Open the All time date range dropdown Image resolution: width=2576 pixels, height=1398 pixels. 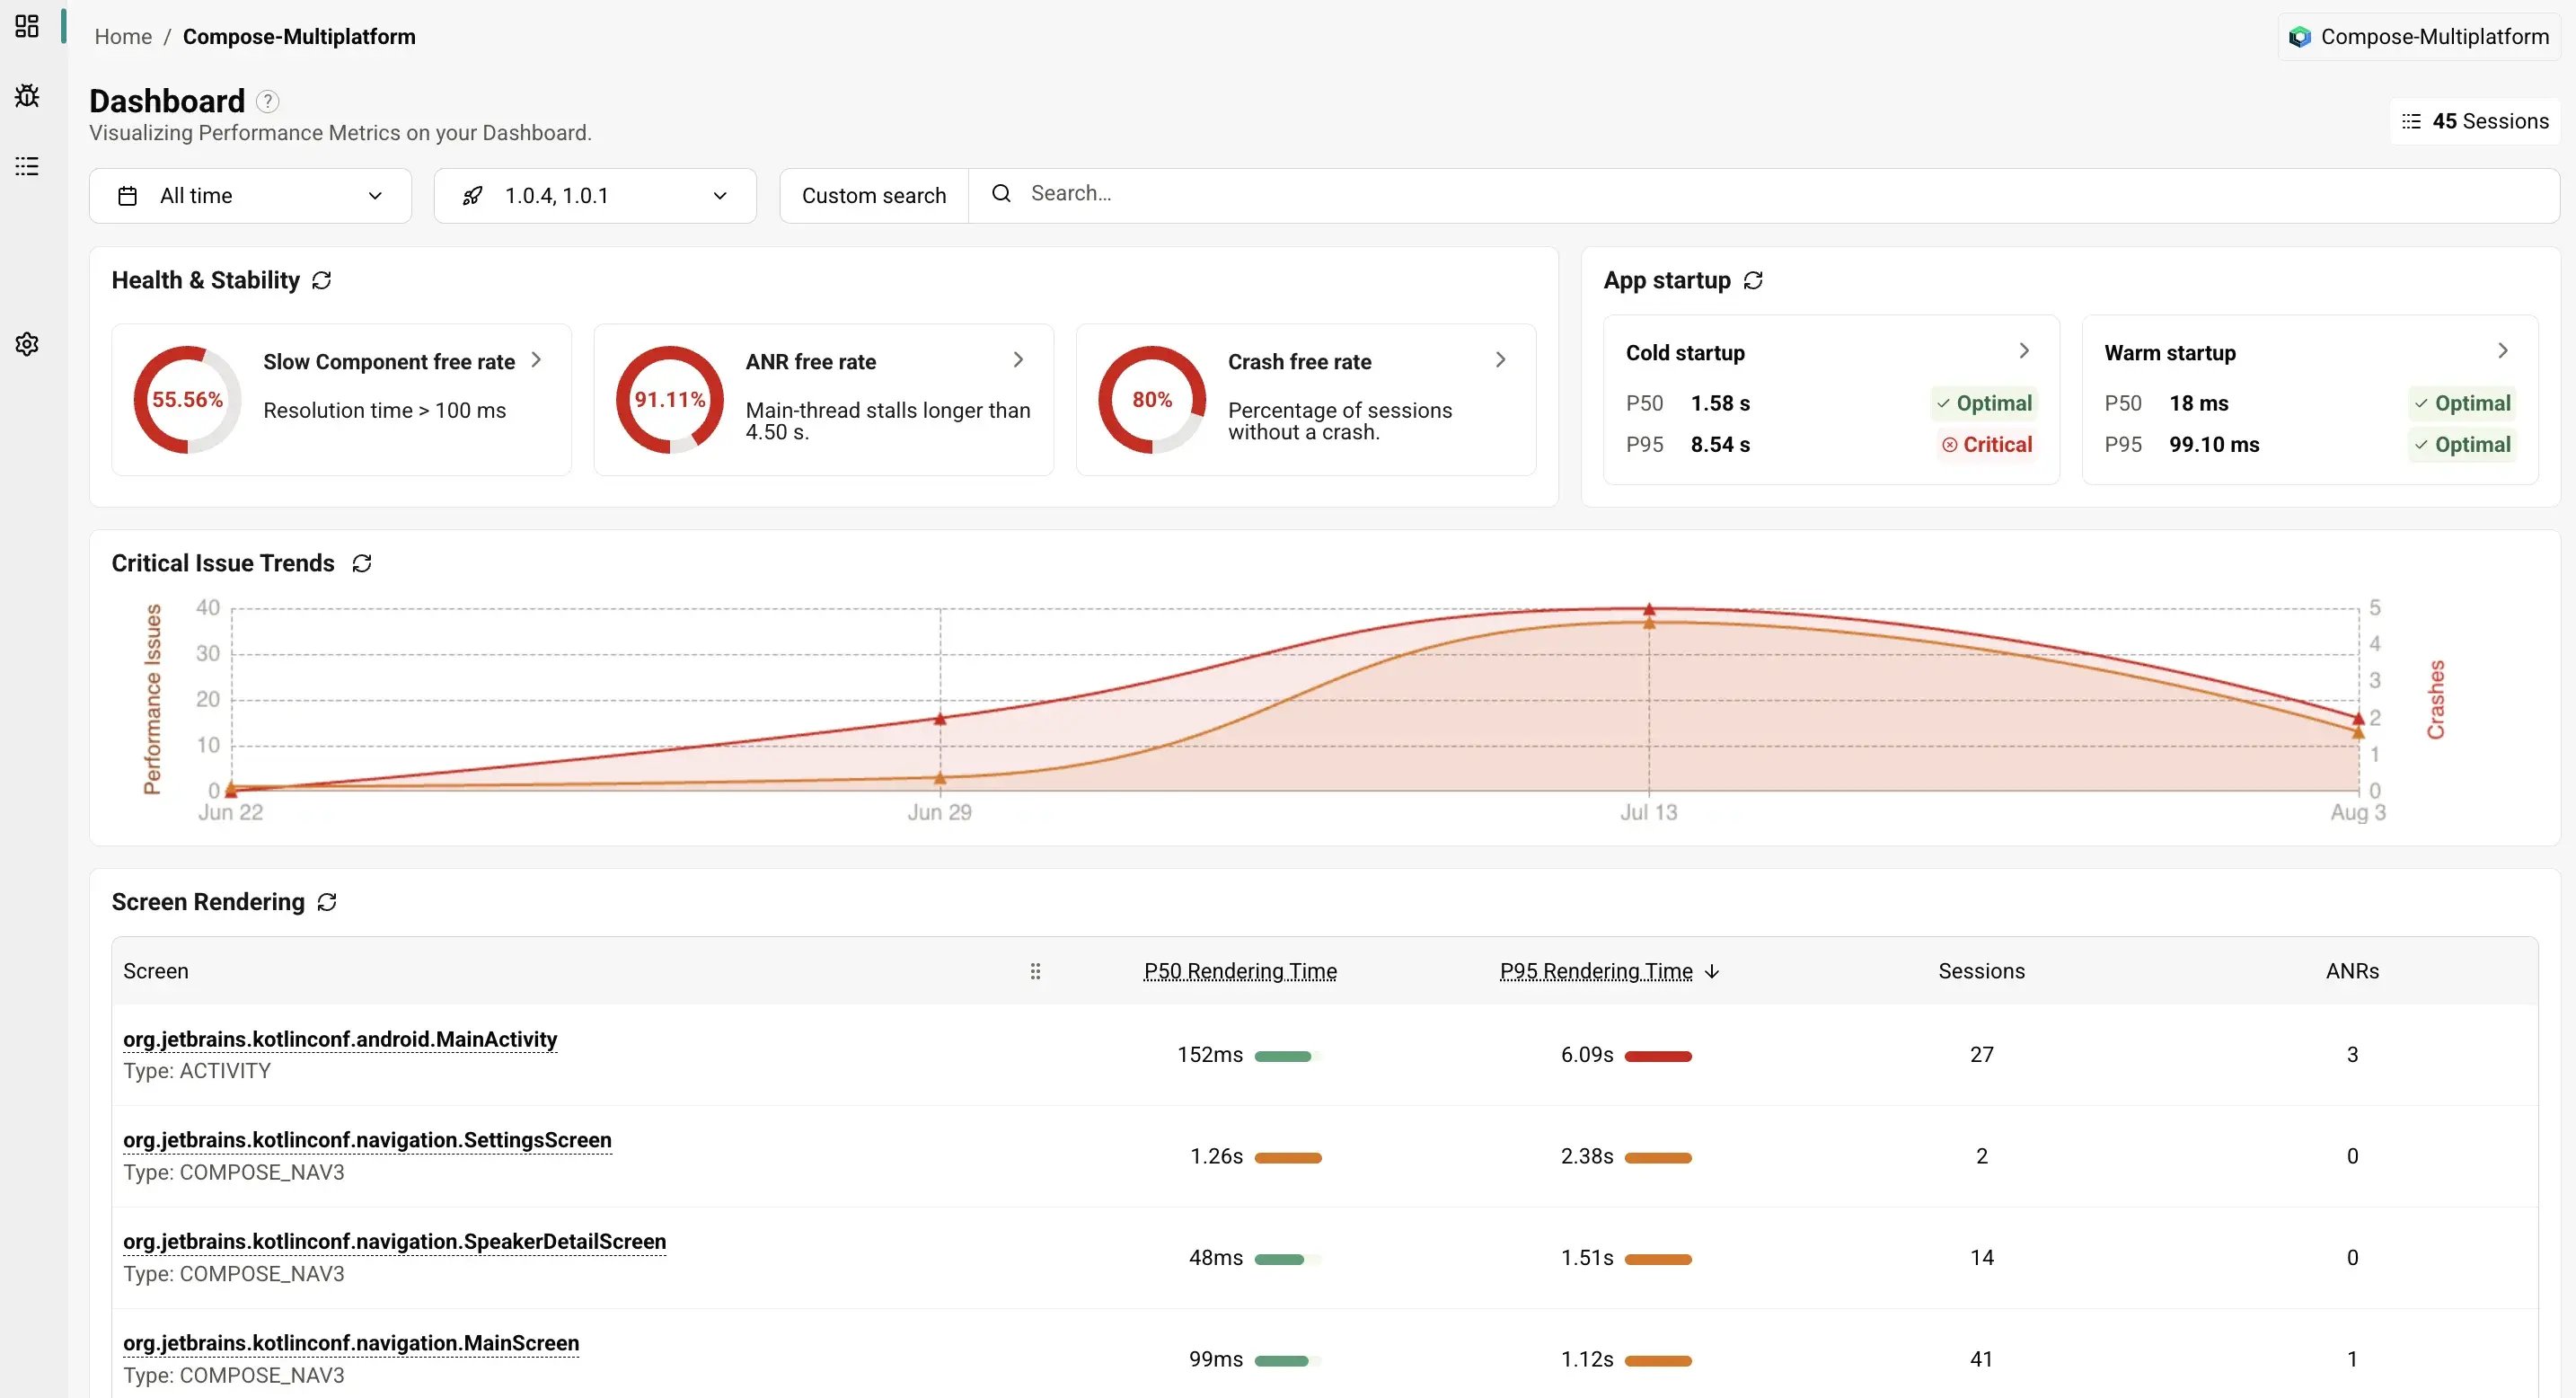pyautogui.click(x=250, y=196)
